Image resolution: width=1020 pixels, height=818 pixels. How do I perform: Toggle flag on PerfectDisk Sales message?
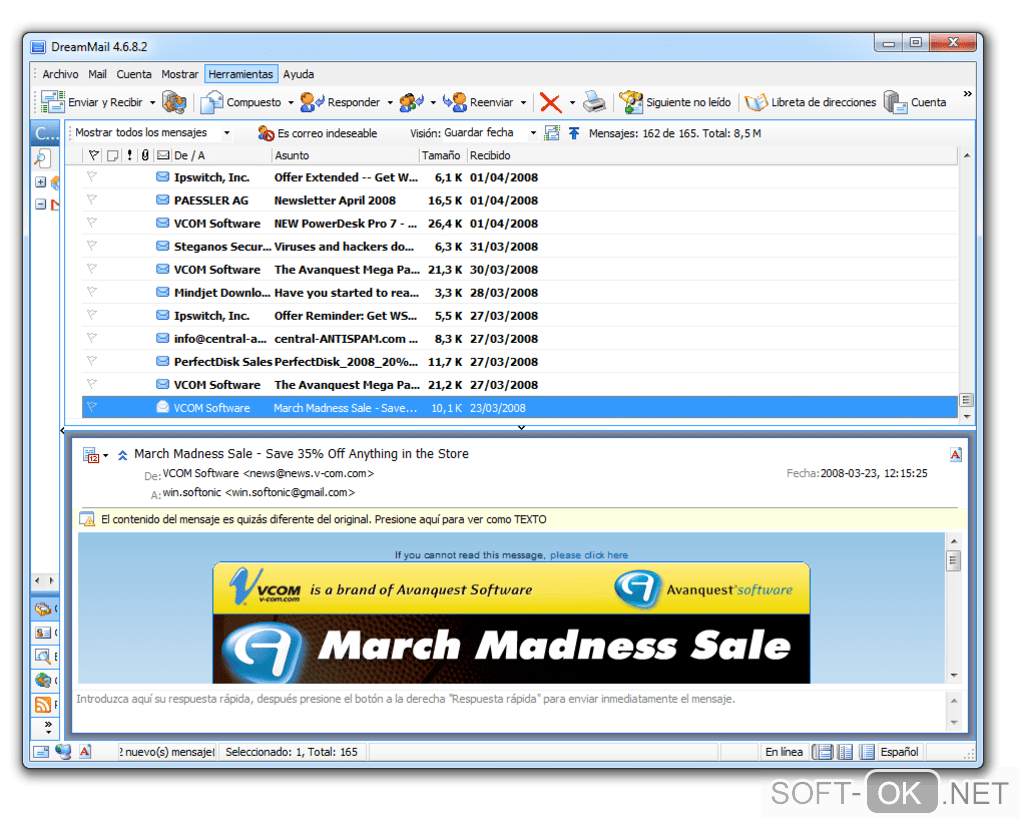click(x=92, y=361)
